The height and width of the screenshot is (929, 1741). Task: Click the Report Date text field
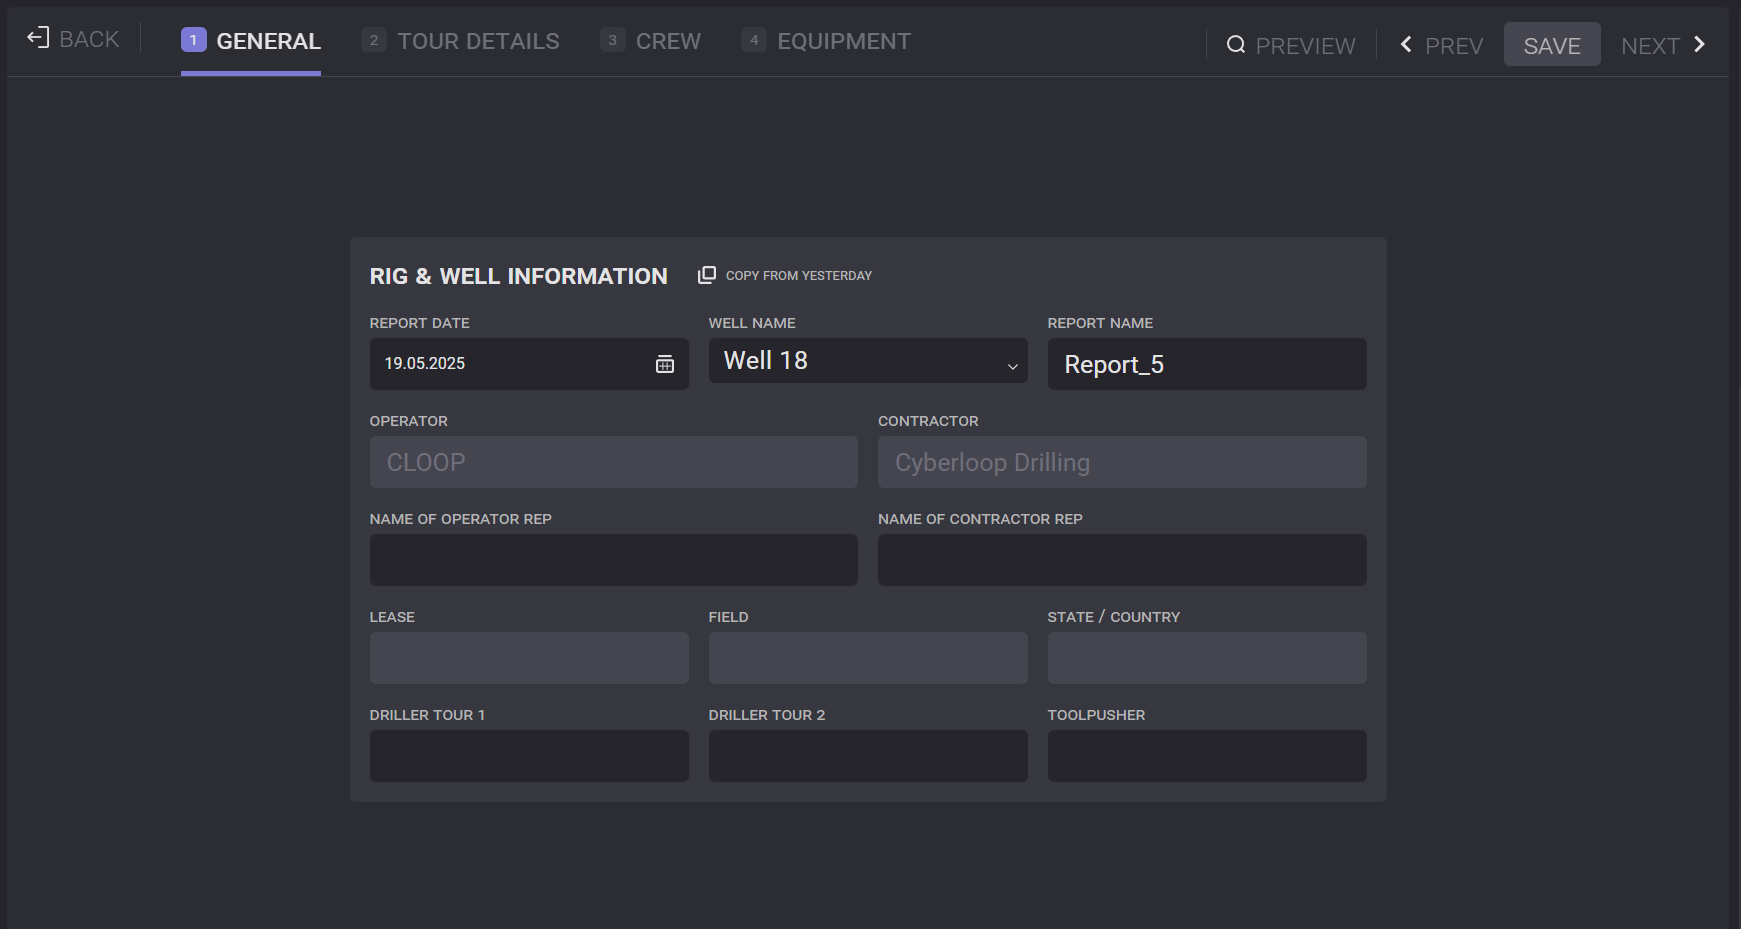coord(505,364)
